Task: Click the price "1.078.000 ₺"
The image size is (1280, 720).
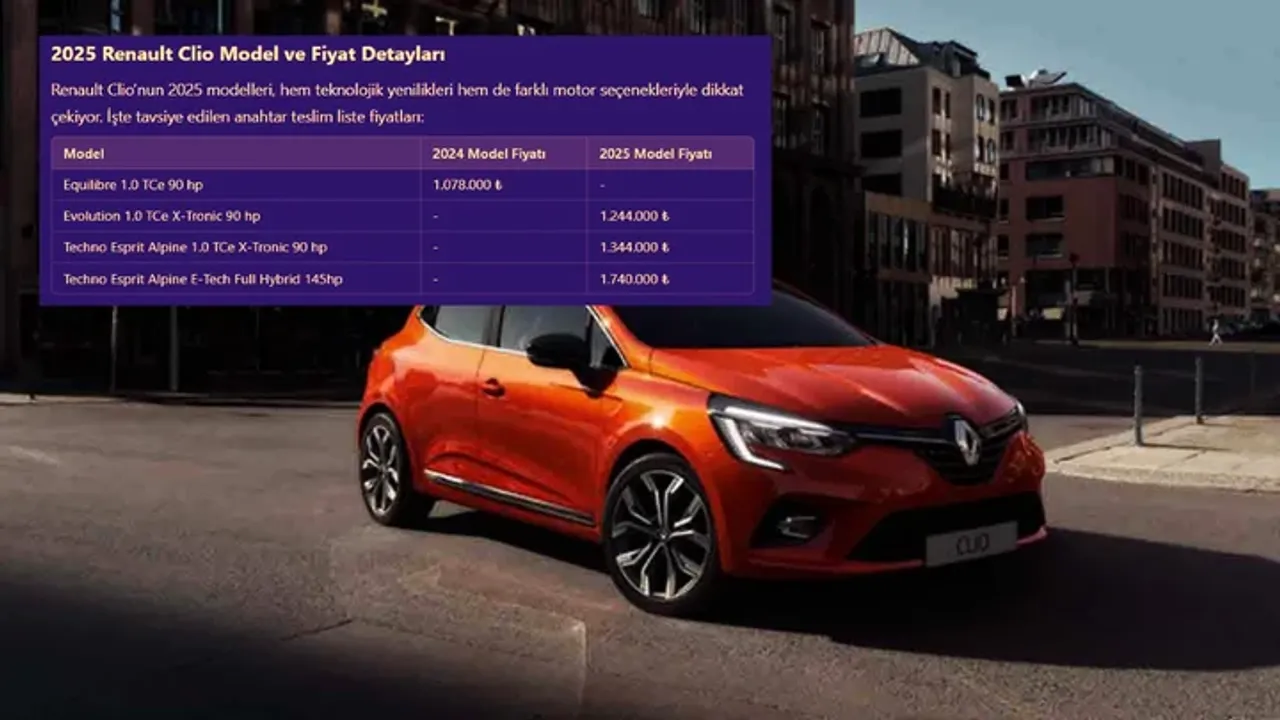Action: (x=467, y=185)
